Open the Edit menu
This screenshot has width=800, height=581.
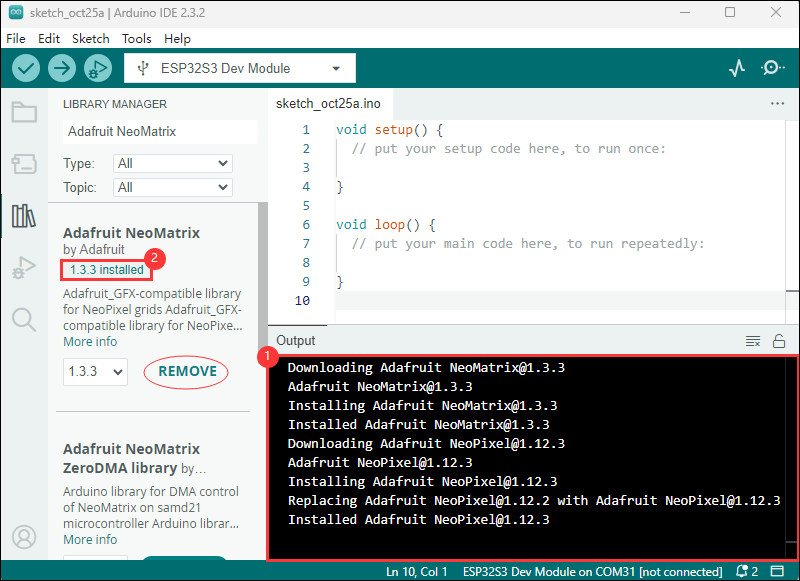point(49,39)
